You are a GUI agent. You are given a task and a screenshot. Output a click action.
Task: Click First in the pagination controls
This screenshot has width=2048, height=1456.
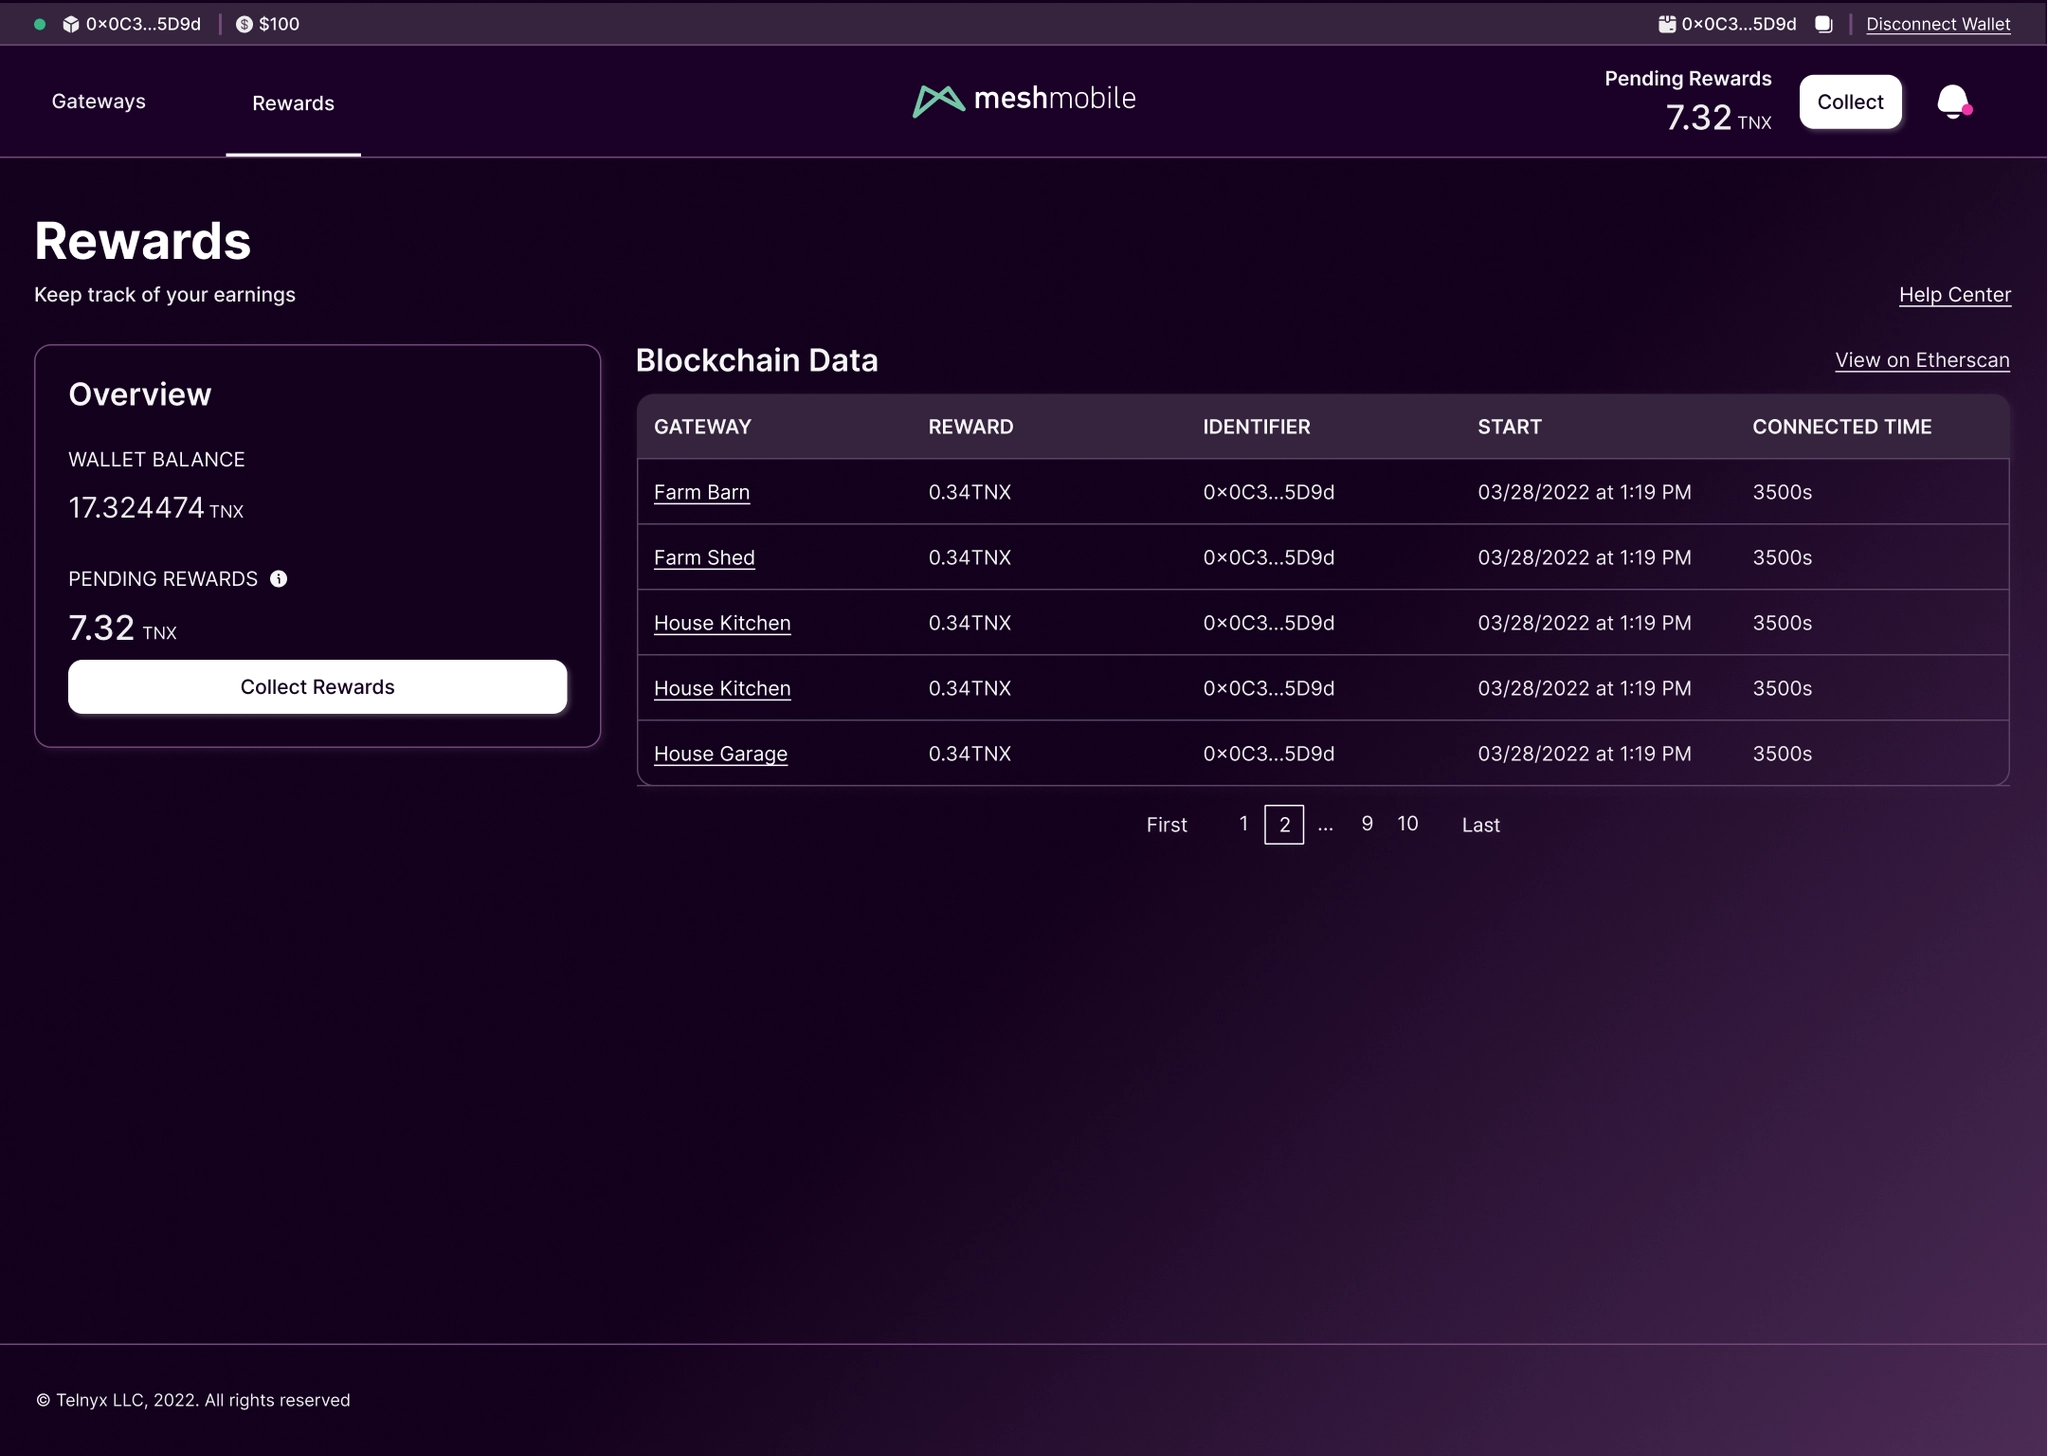coord(1166,824)
